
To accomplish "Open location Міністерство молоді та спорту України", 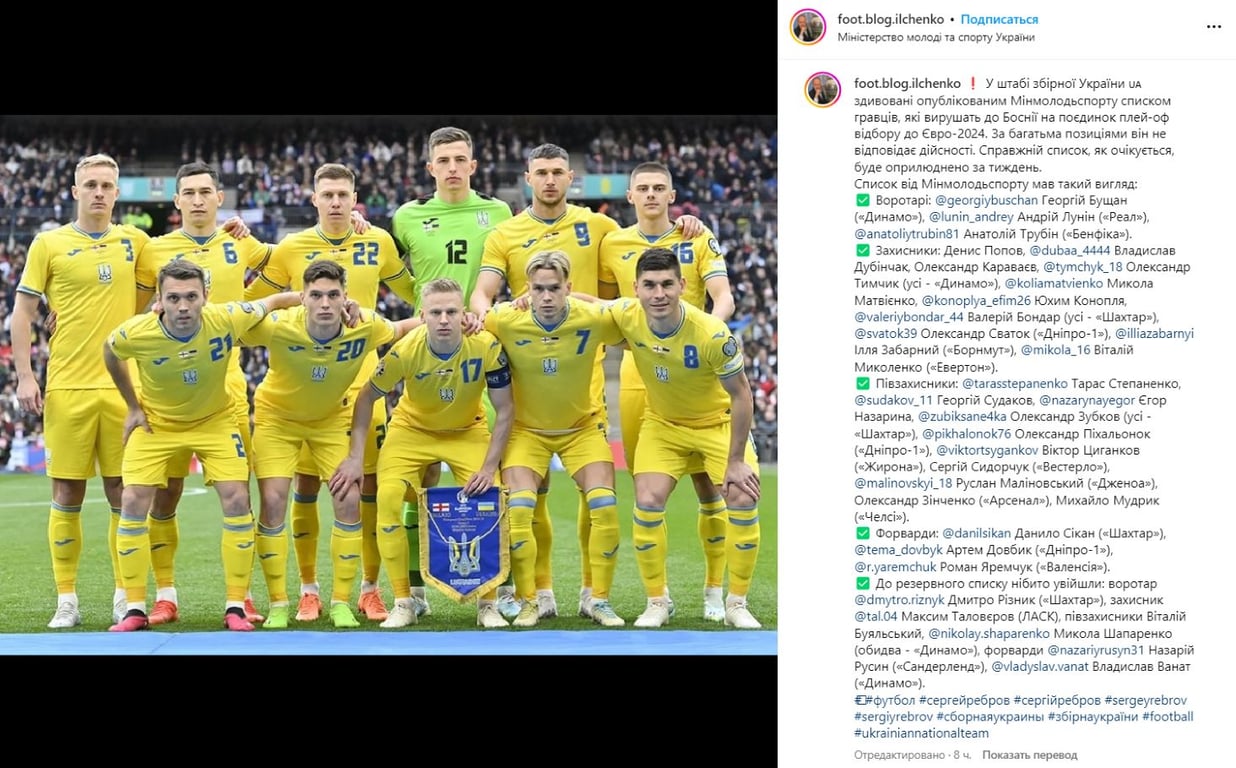I will click(x=936, y=37).
